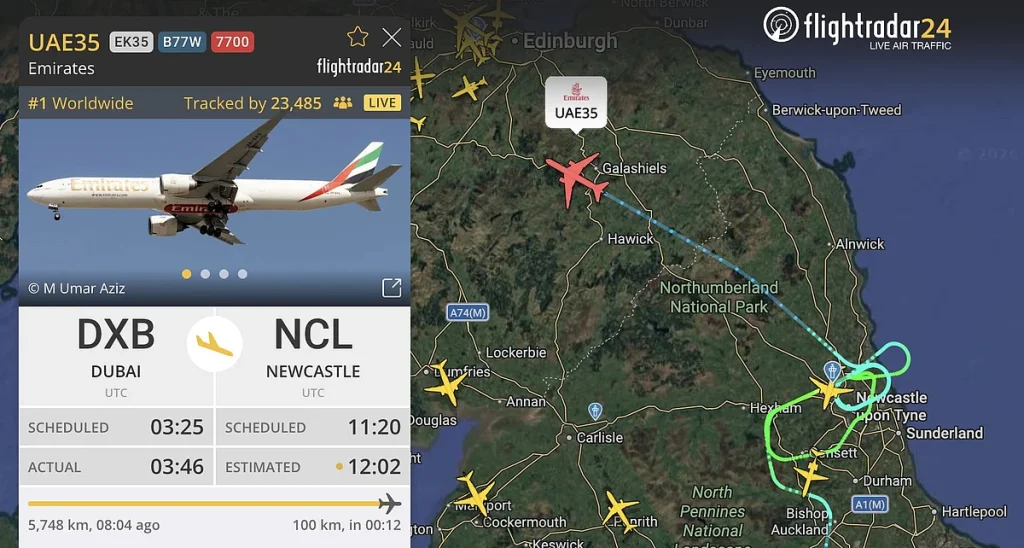Click the EK35 flight number badge
Screen dimensions: 1024x548
[x=131, y=42]
